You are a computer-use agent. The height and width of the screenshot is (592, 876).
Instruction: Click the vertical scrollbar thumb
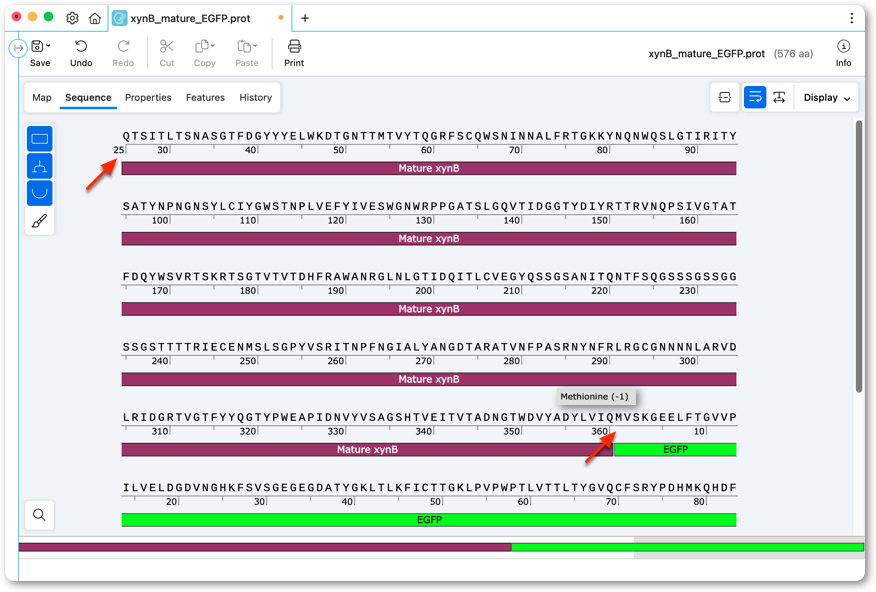point(859,256)
